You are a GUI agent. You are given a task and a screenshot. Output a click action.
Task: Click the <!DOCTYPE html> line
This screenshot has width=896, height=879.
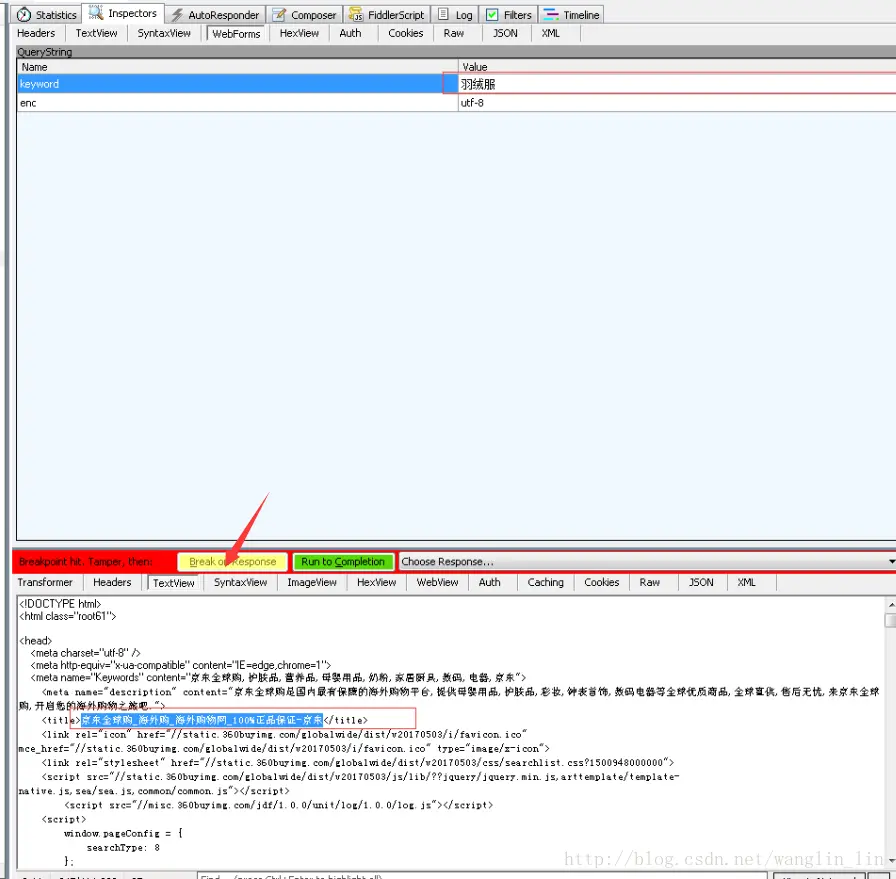[60, 604]
